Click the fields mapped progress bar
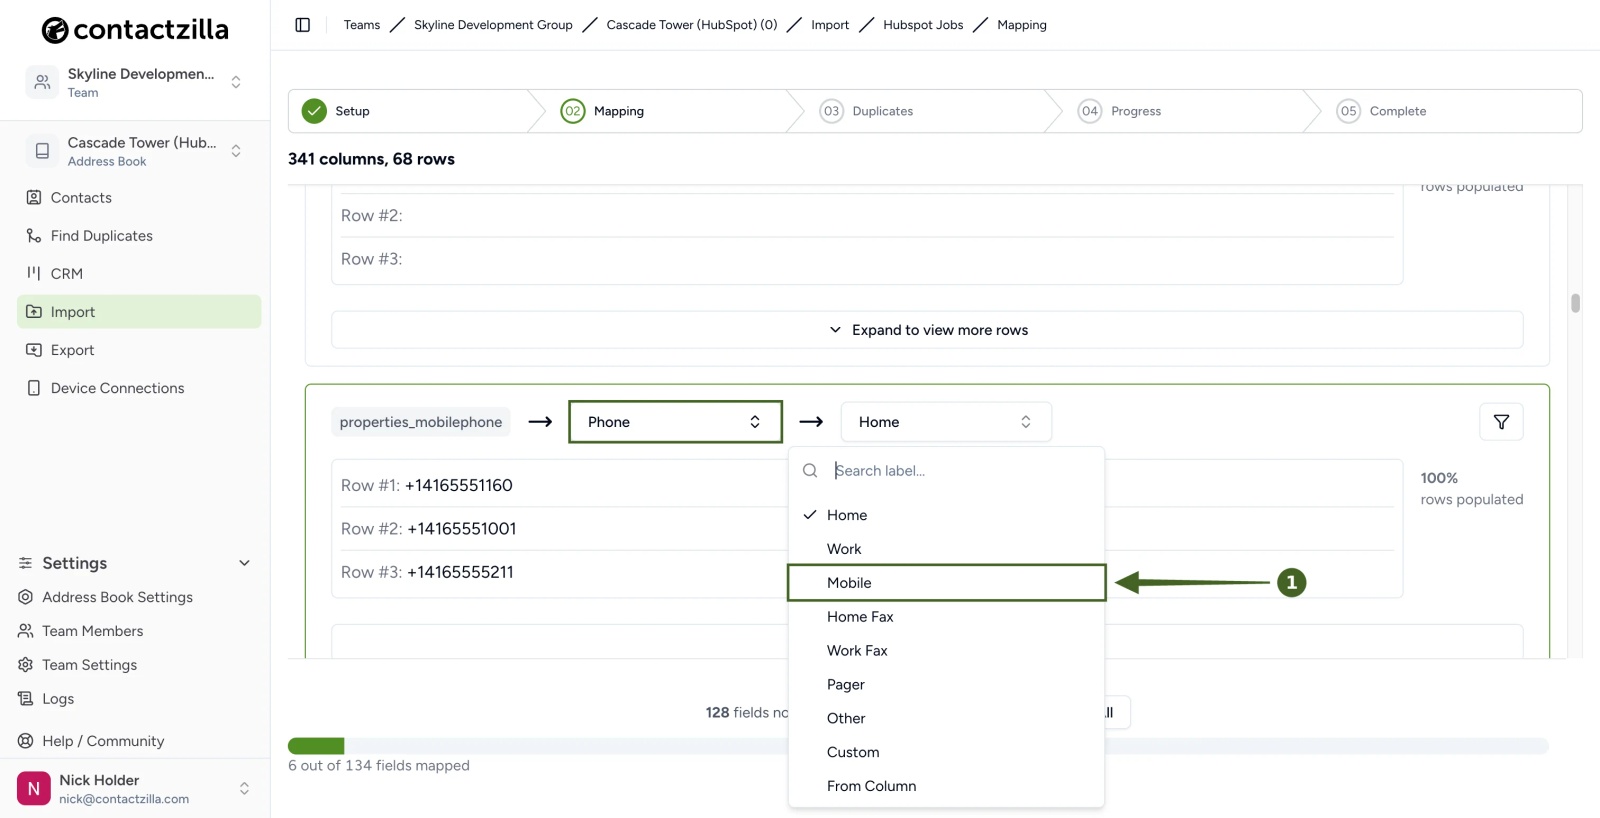This screenshot has width=1600, height=818. (918, 746)
